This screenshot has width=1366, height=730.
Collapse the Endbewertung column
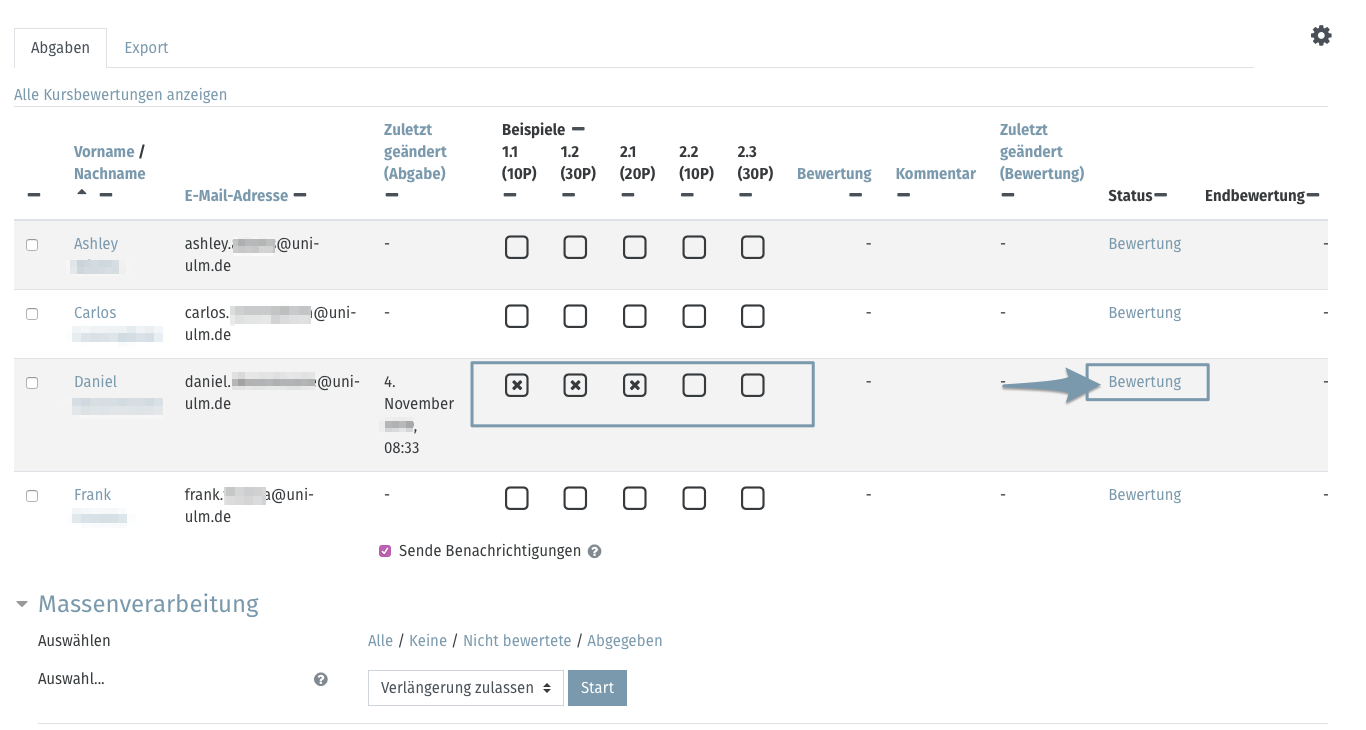tap(1312, 195)
